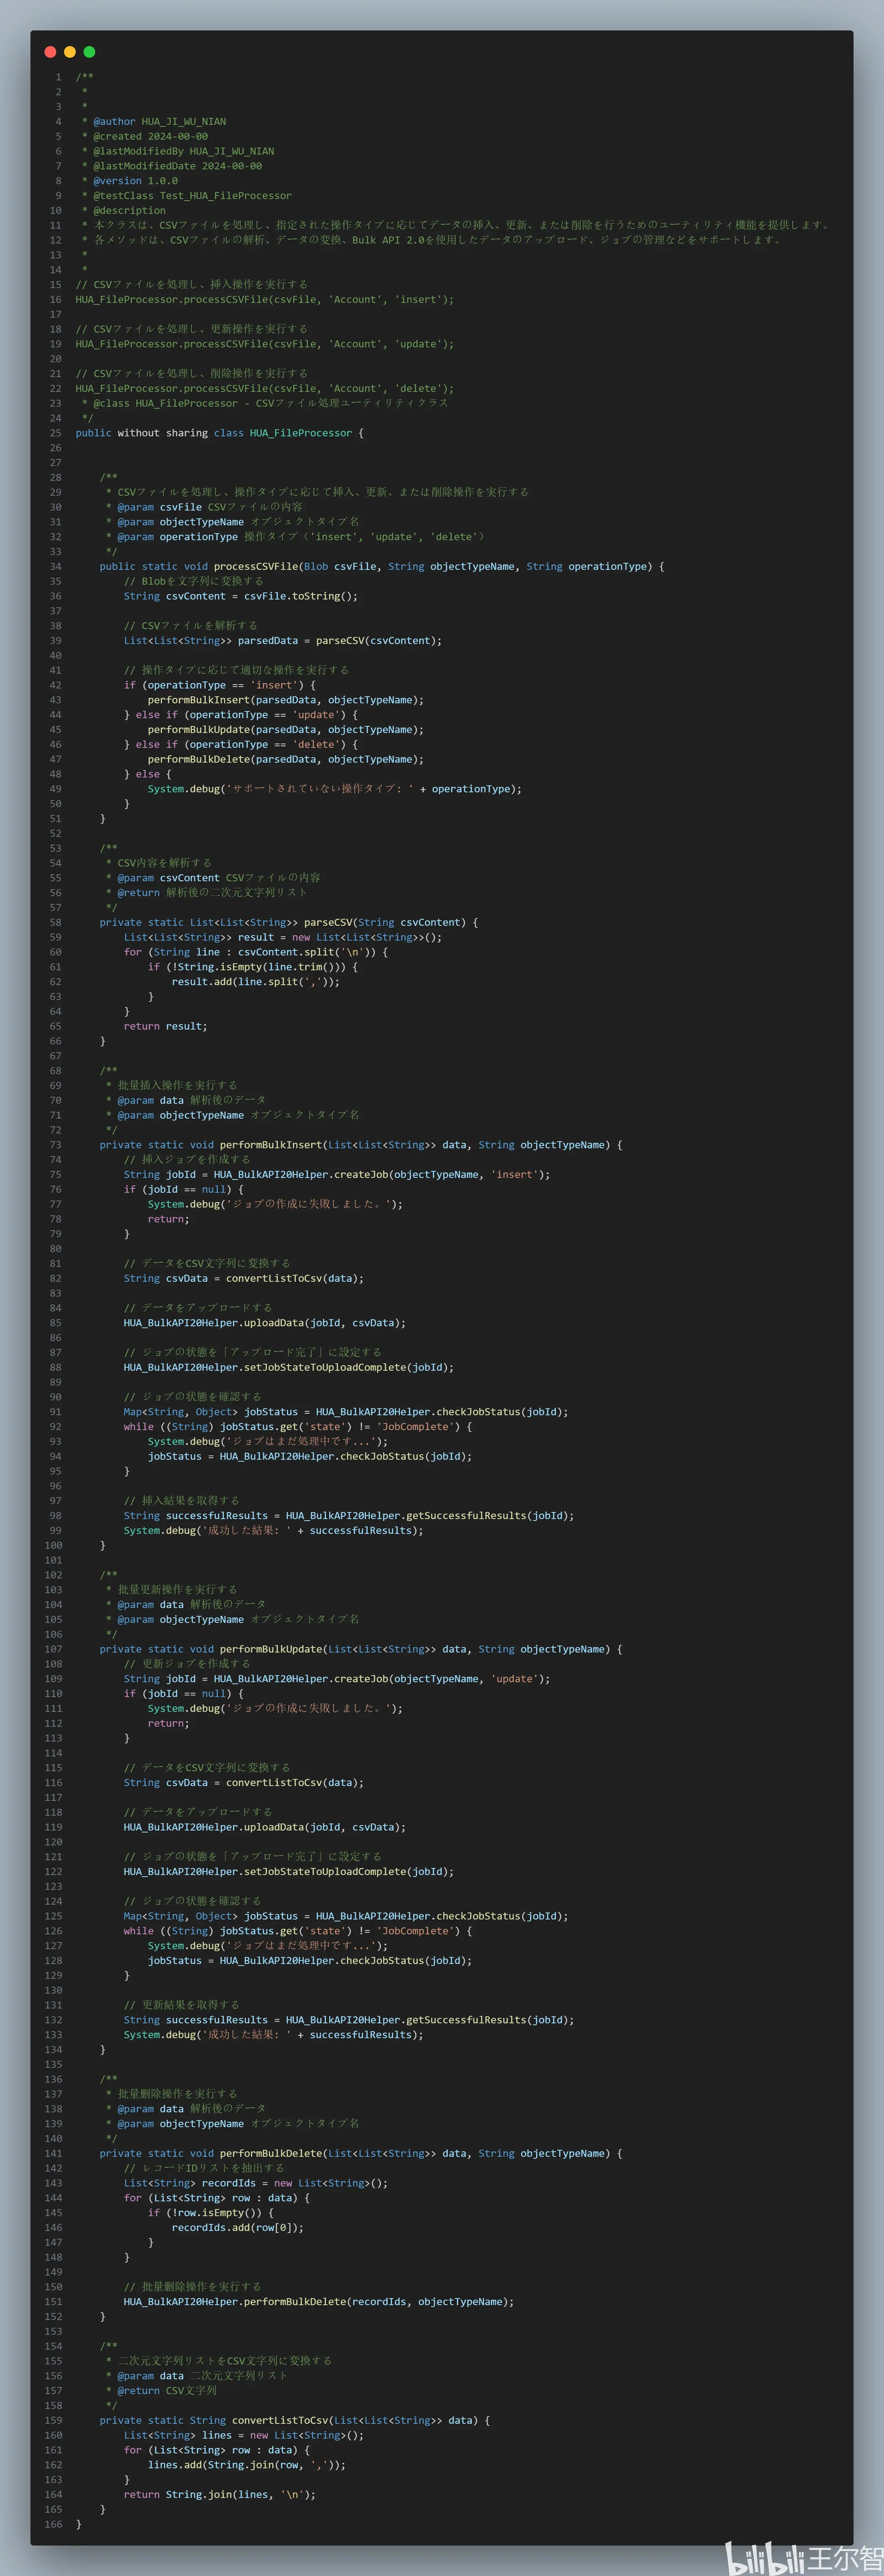Click the System.debug line concatenating operationType
884x2576 pixels.
tap(335, 789)
